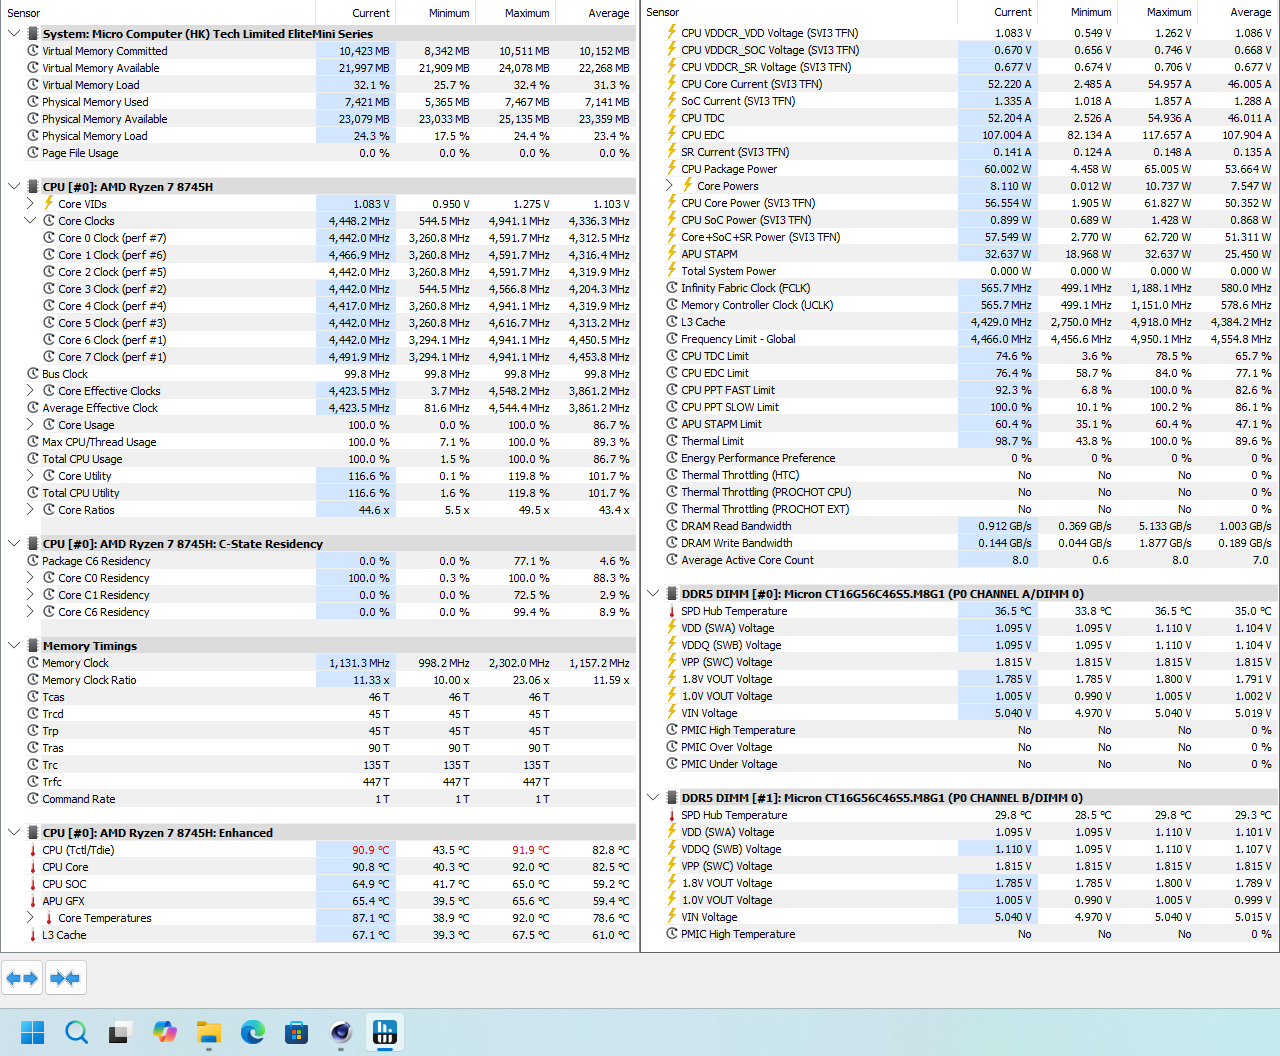The image size is (1280, 1056).
Task: Expand Core C0 Residency
Action: [x=30, y=578]
